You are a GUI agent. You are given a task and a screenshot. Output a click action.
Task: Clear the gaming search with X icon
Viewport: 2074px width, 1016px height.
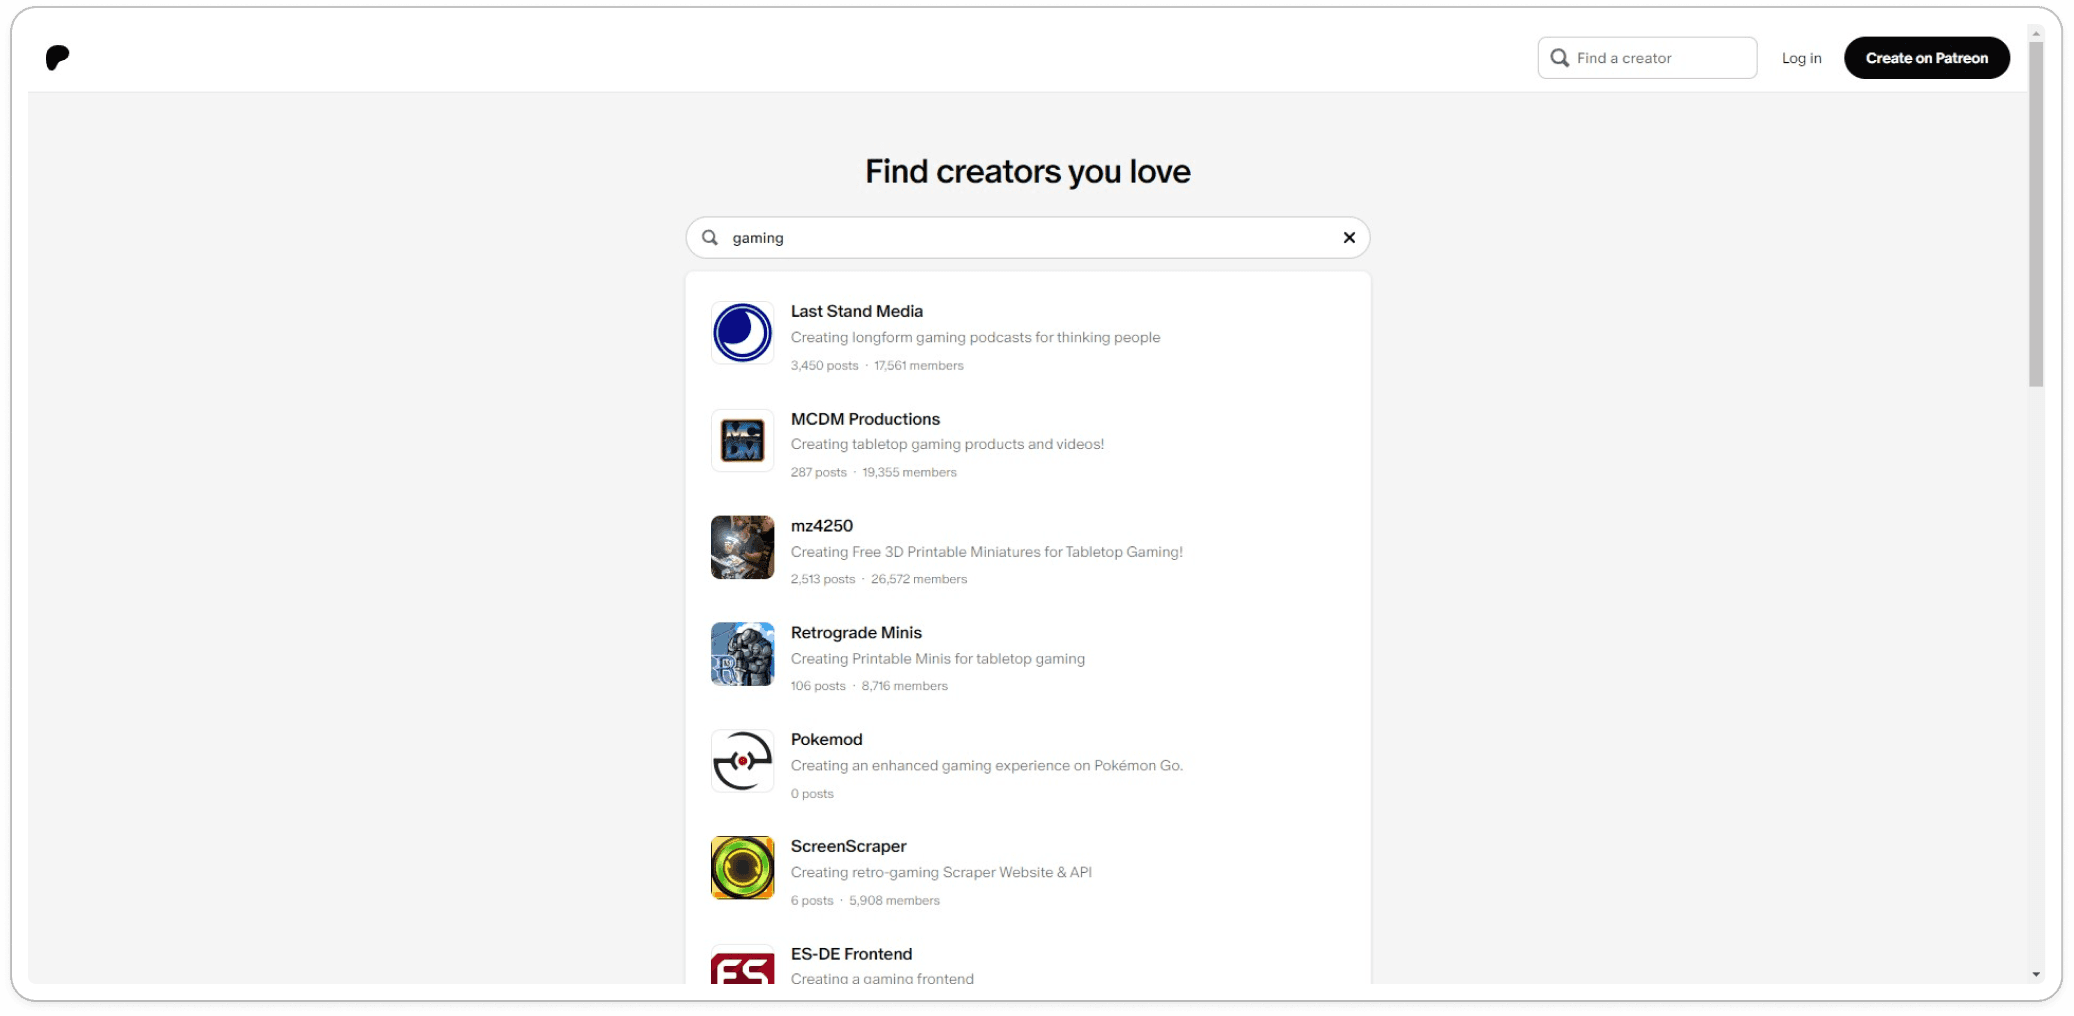pos(1349,238)
